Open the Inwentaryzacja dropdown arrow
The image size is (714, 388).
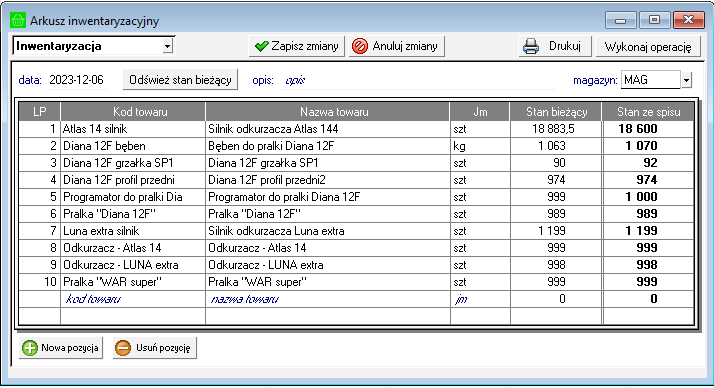click(x=168, y=46)
